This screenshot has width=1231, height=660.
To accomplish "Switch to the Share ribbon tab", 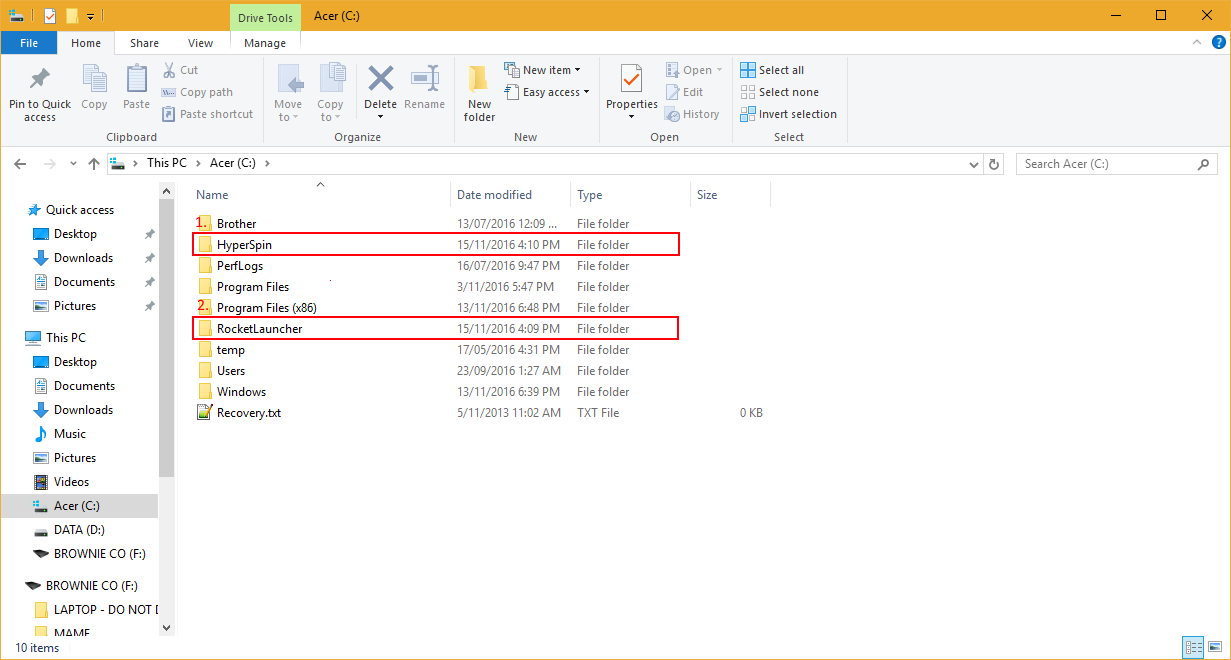I will (144, 43).
